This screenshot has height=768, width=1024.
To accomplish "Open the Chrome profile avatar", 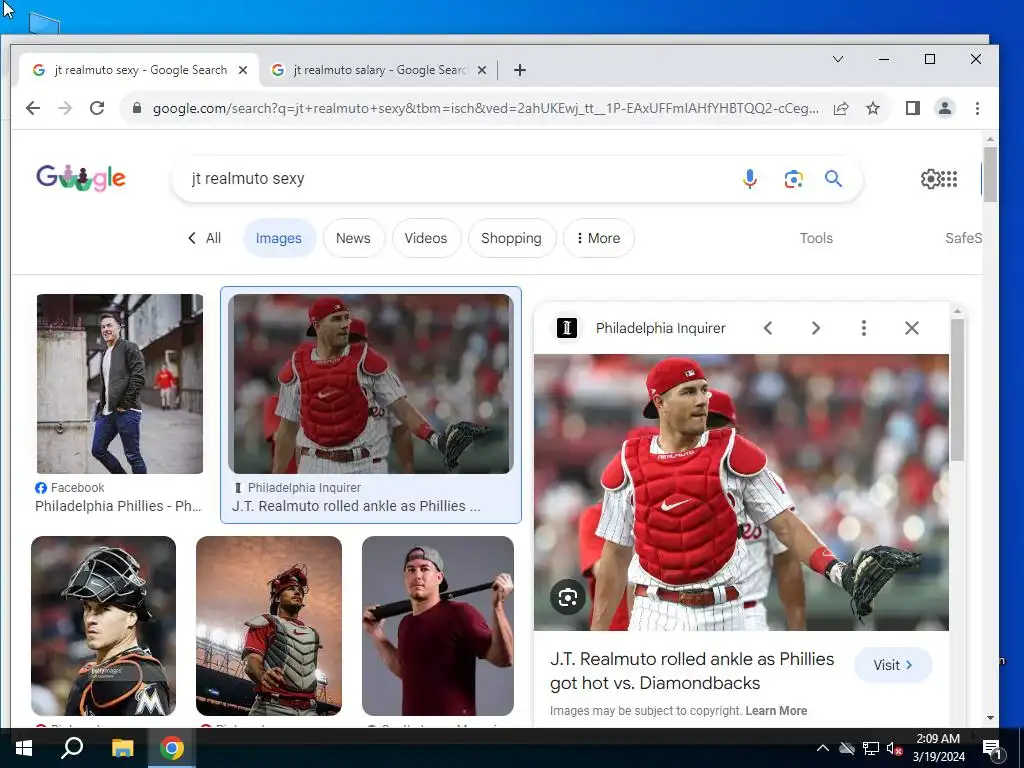I will 944,108.
